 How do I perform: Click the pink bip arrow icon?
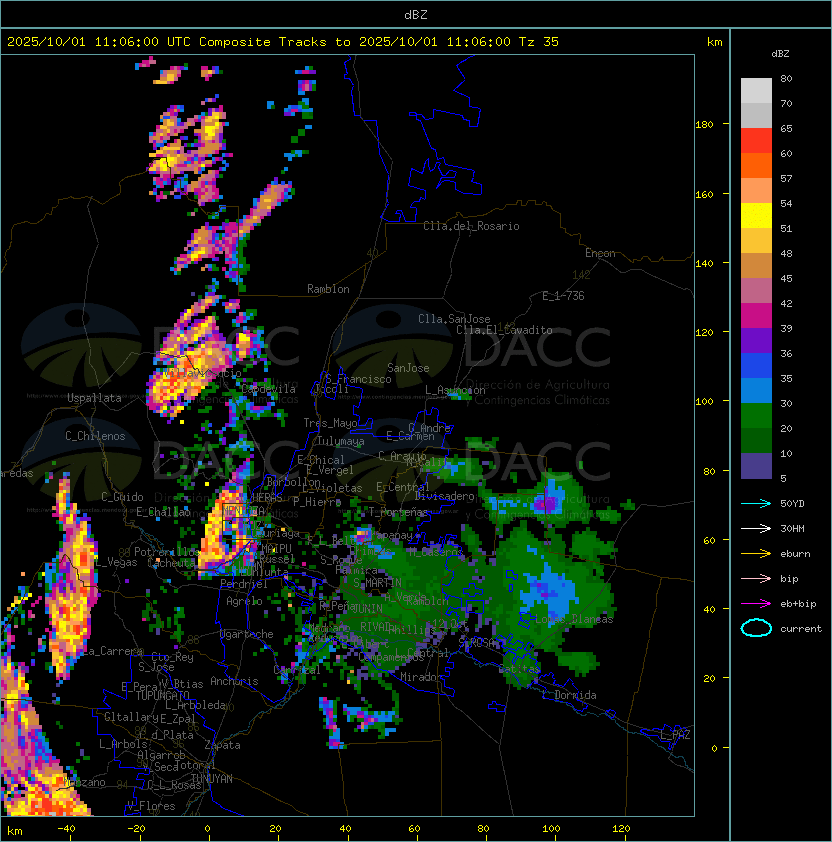(x=756, y=578)
